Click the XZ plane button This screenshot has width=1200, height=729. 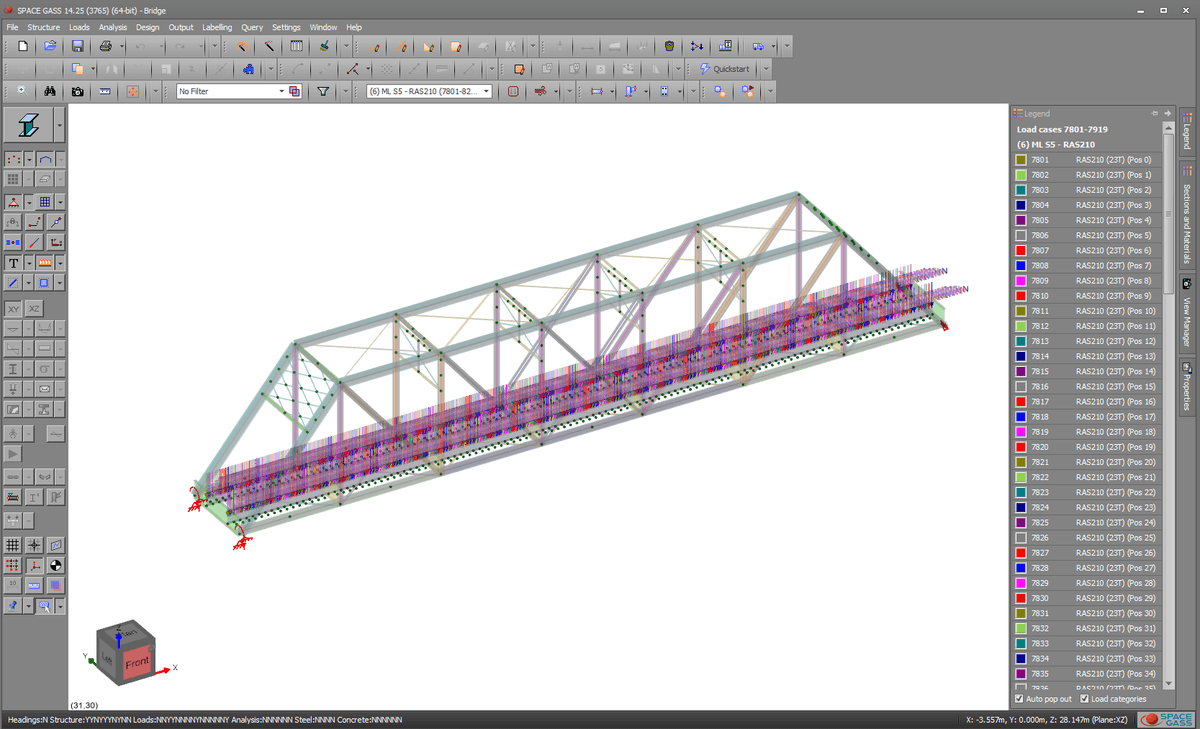[x=34, y=309]
